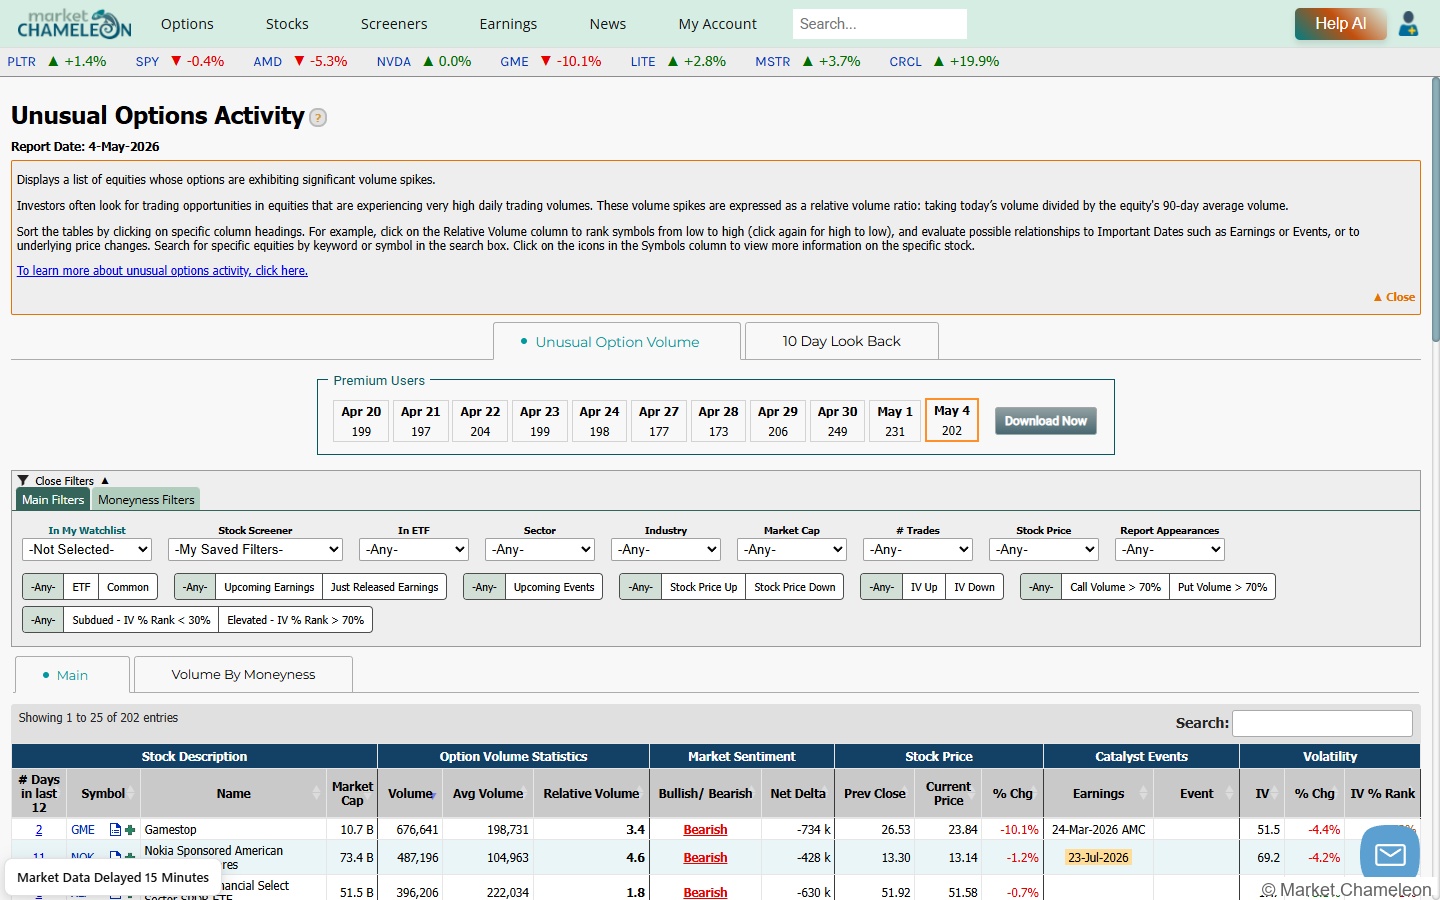This screenshot has width=1440, height=900.
Task: Enable the Put Volume > 70% filter
Action: click(x=1222, y=587)
